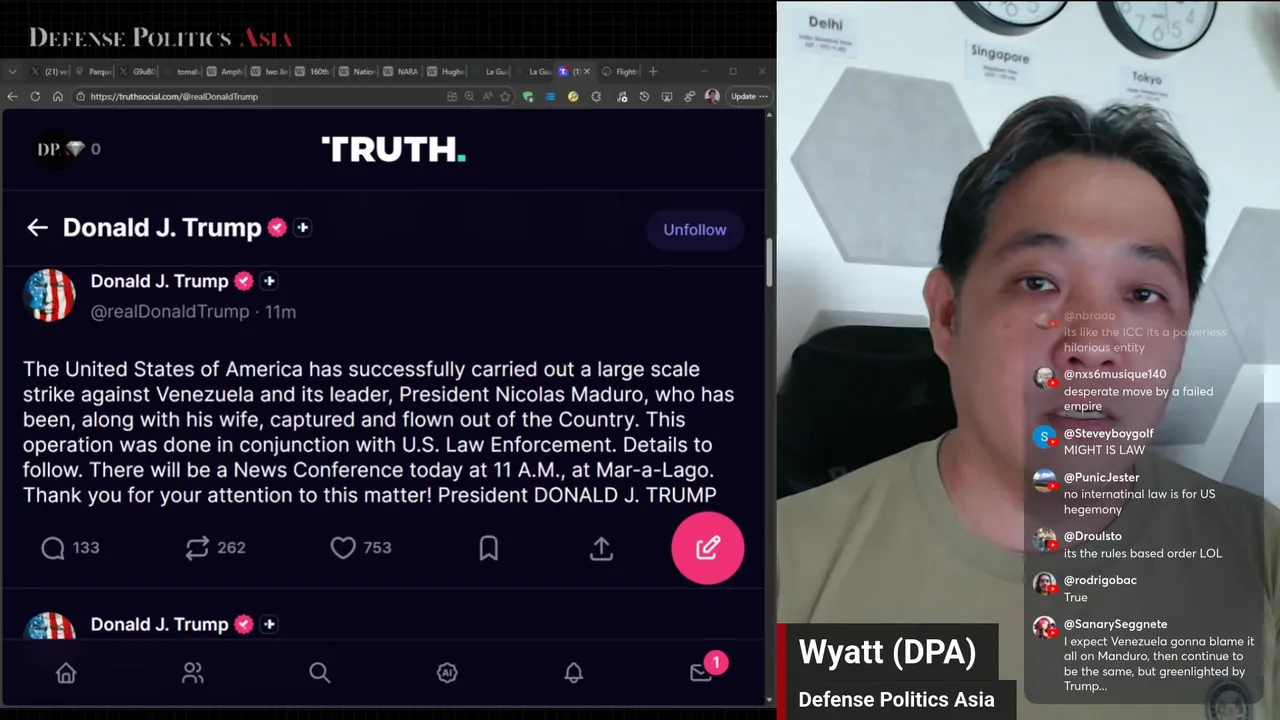Go to browser home page

pos(57,96)
